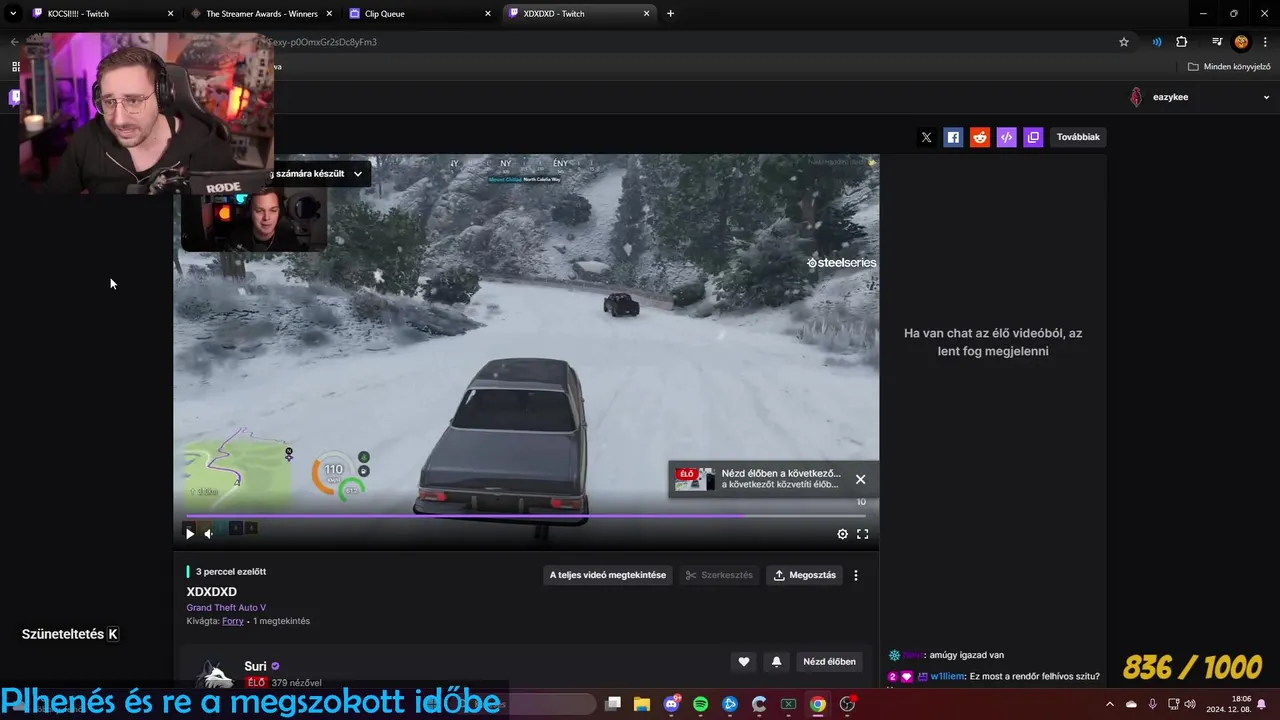
Task: Share the clip on Facebook
Action: click(953, 137)
